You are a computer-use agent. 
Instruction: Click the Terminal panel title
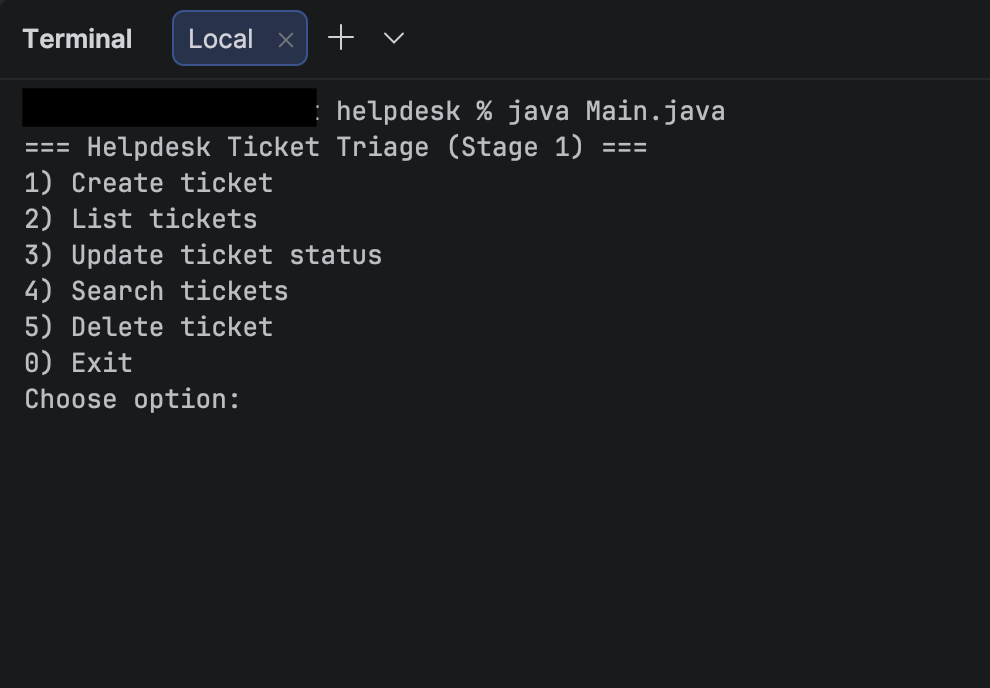click(x=77, y=38)
